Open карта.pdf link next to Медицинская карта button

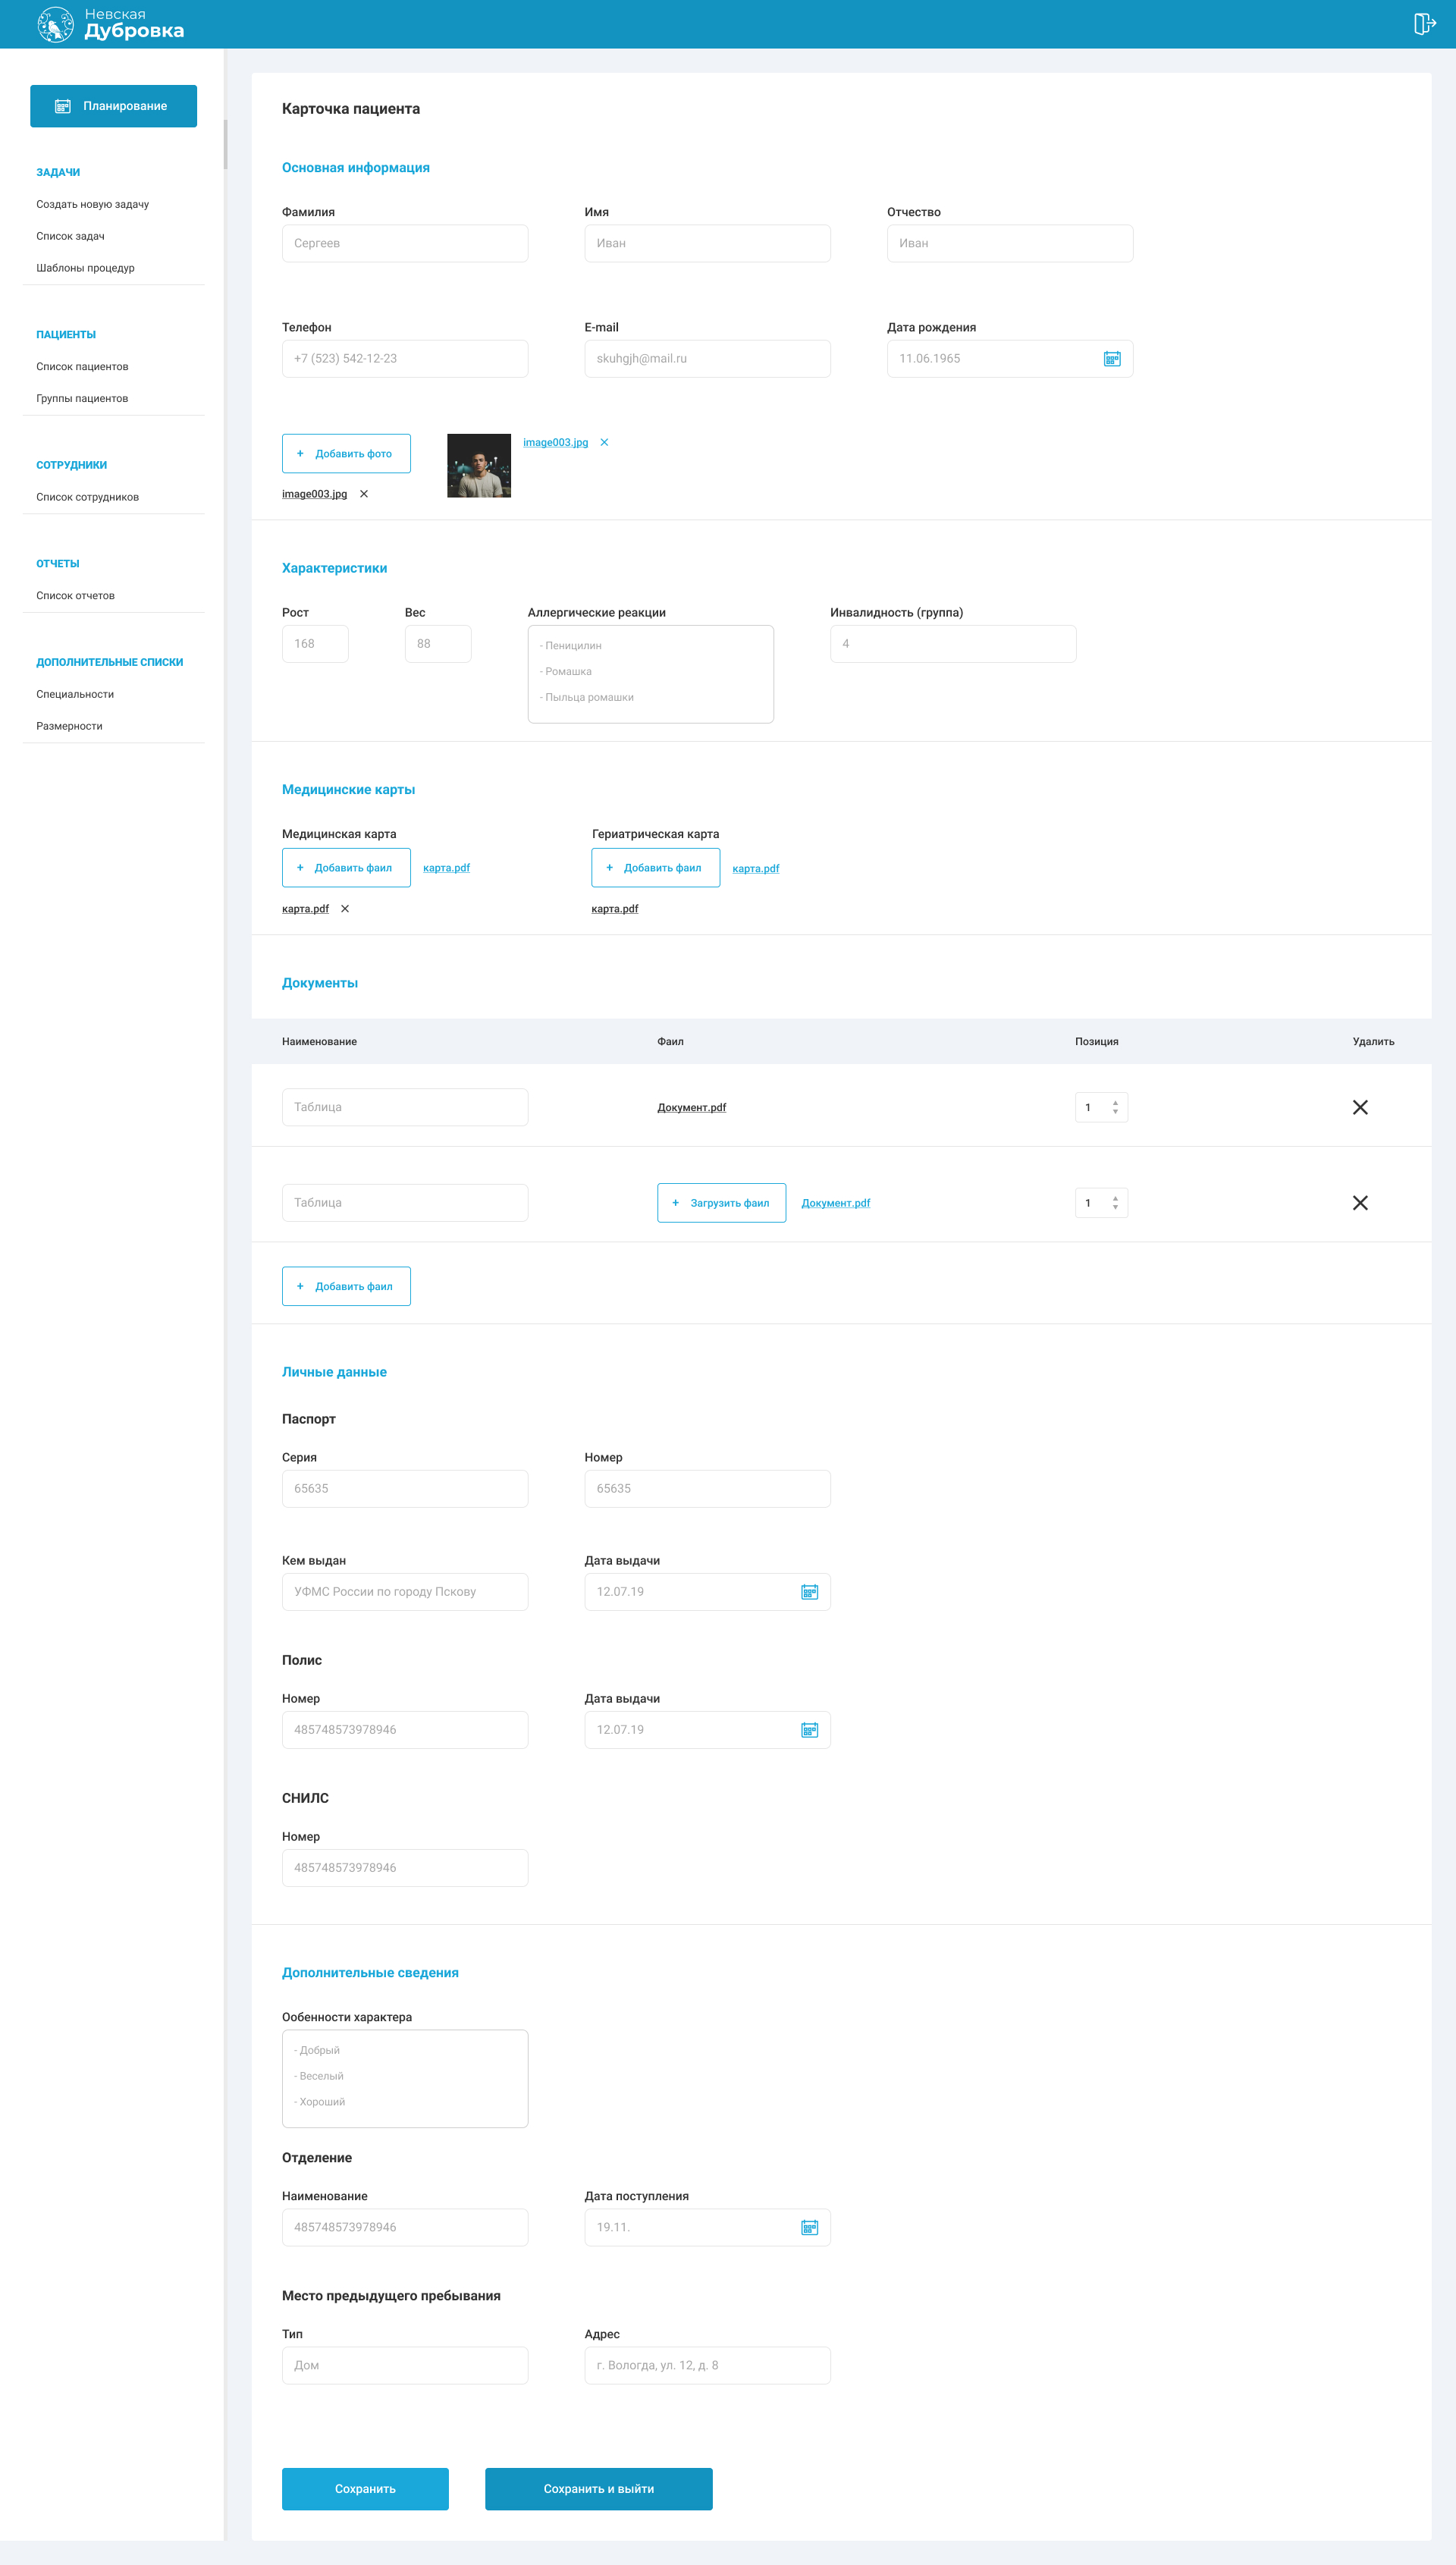coord(446,868)
